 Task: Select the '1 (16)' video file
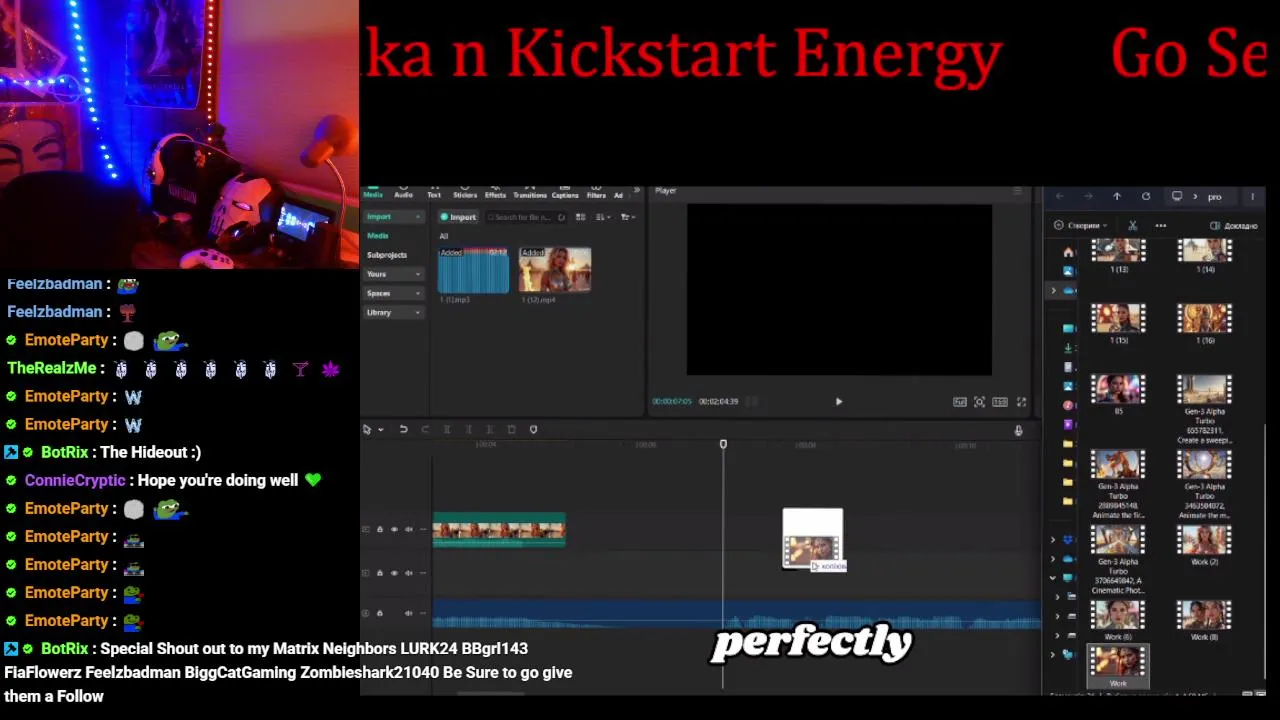point(1205,325)
